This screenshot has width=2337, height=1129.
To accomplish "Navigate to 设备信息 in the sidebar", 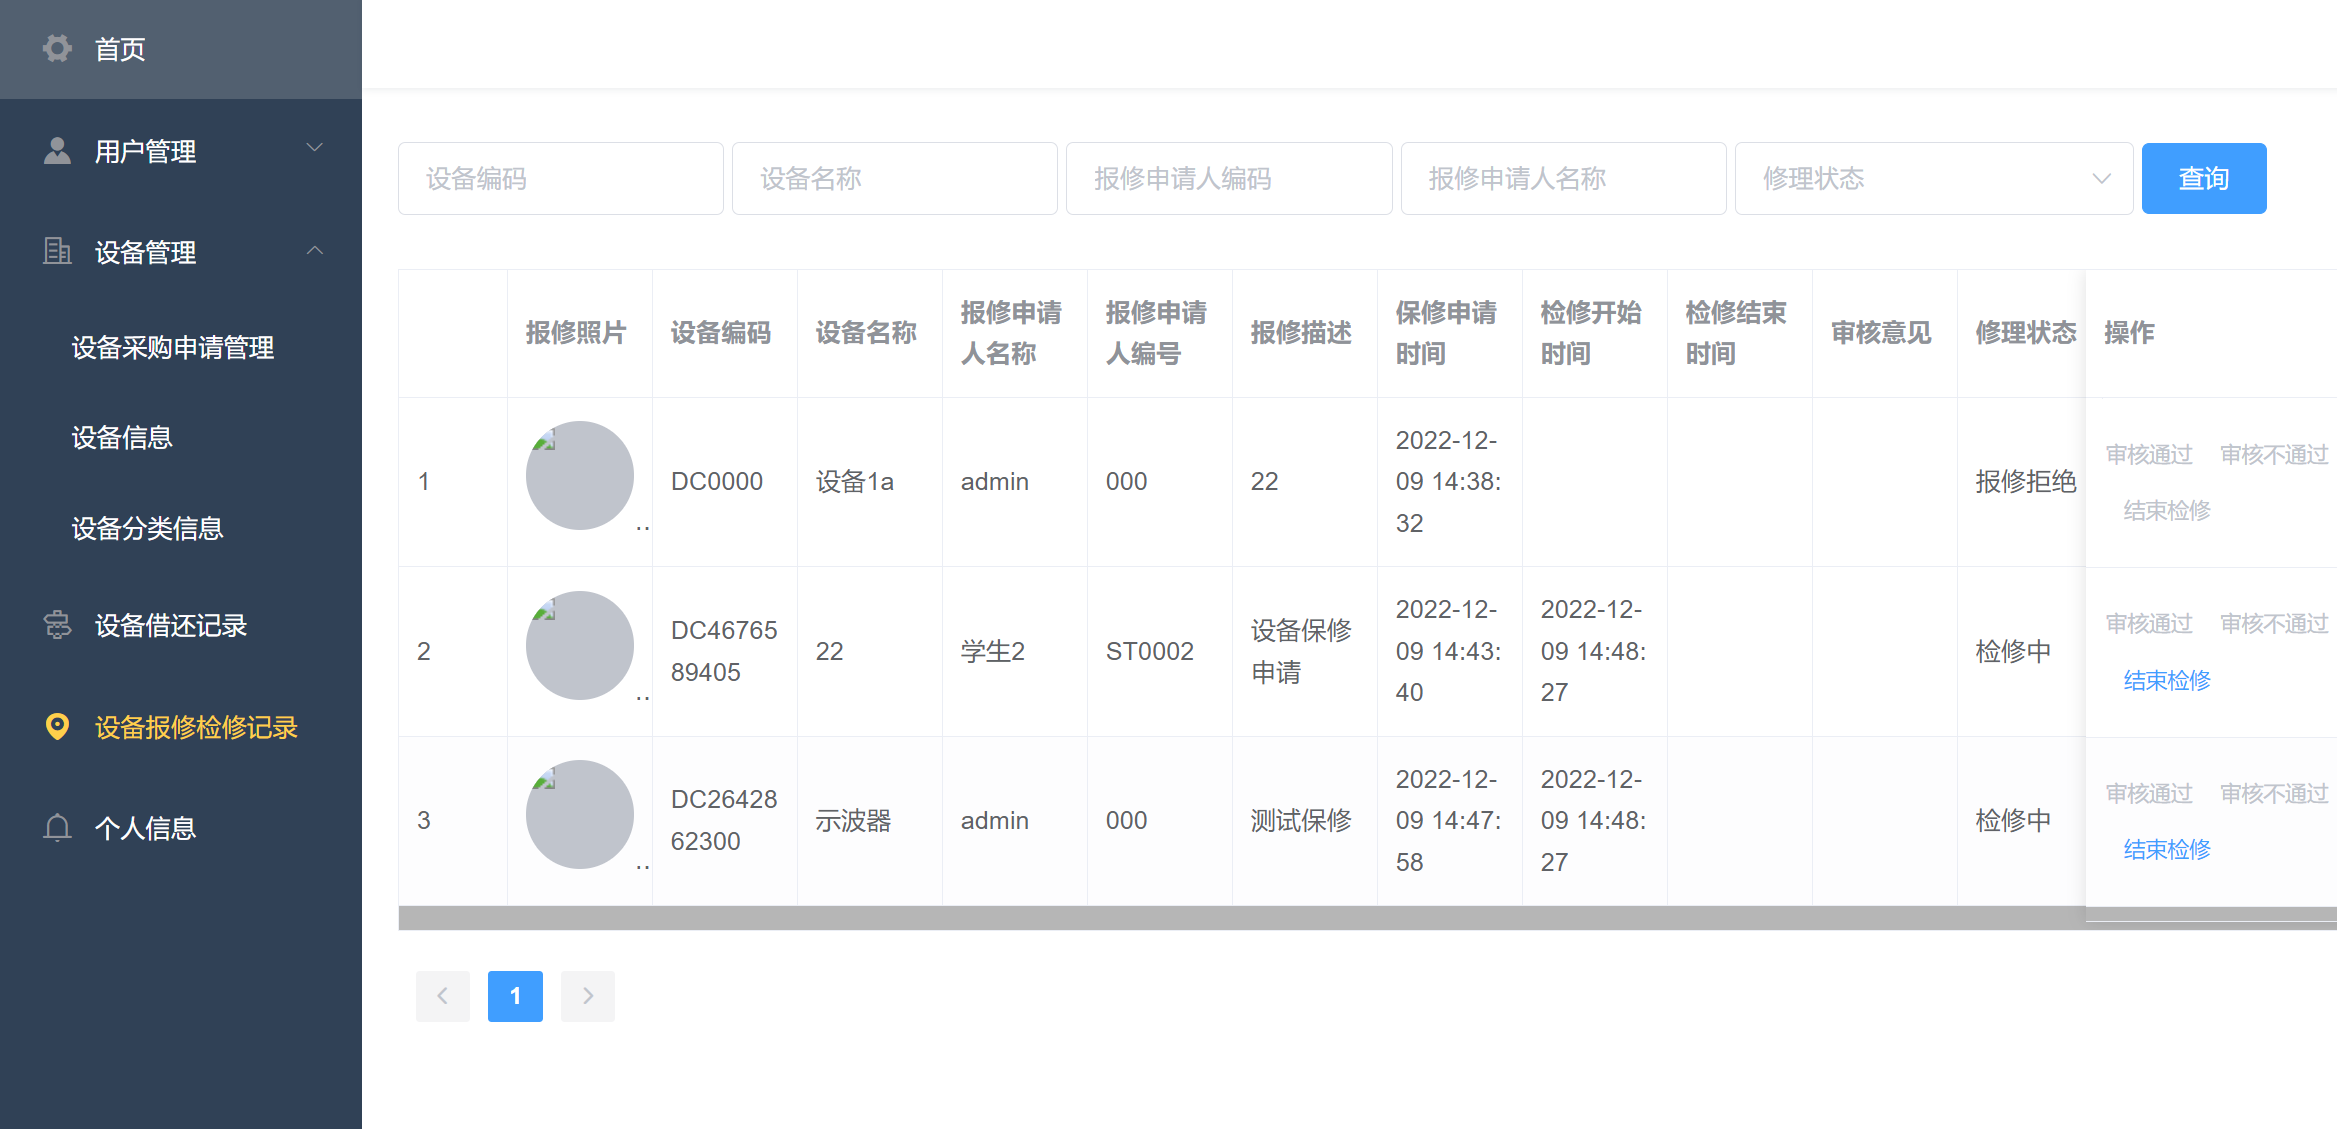I will (x=122, y=437).
